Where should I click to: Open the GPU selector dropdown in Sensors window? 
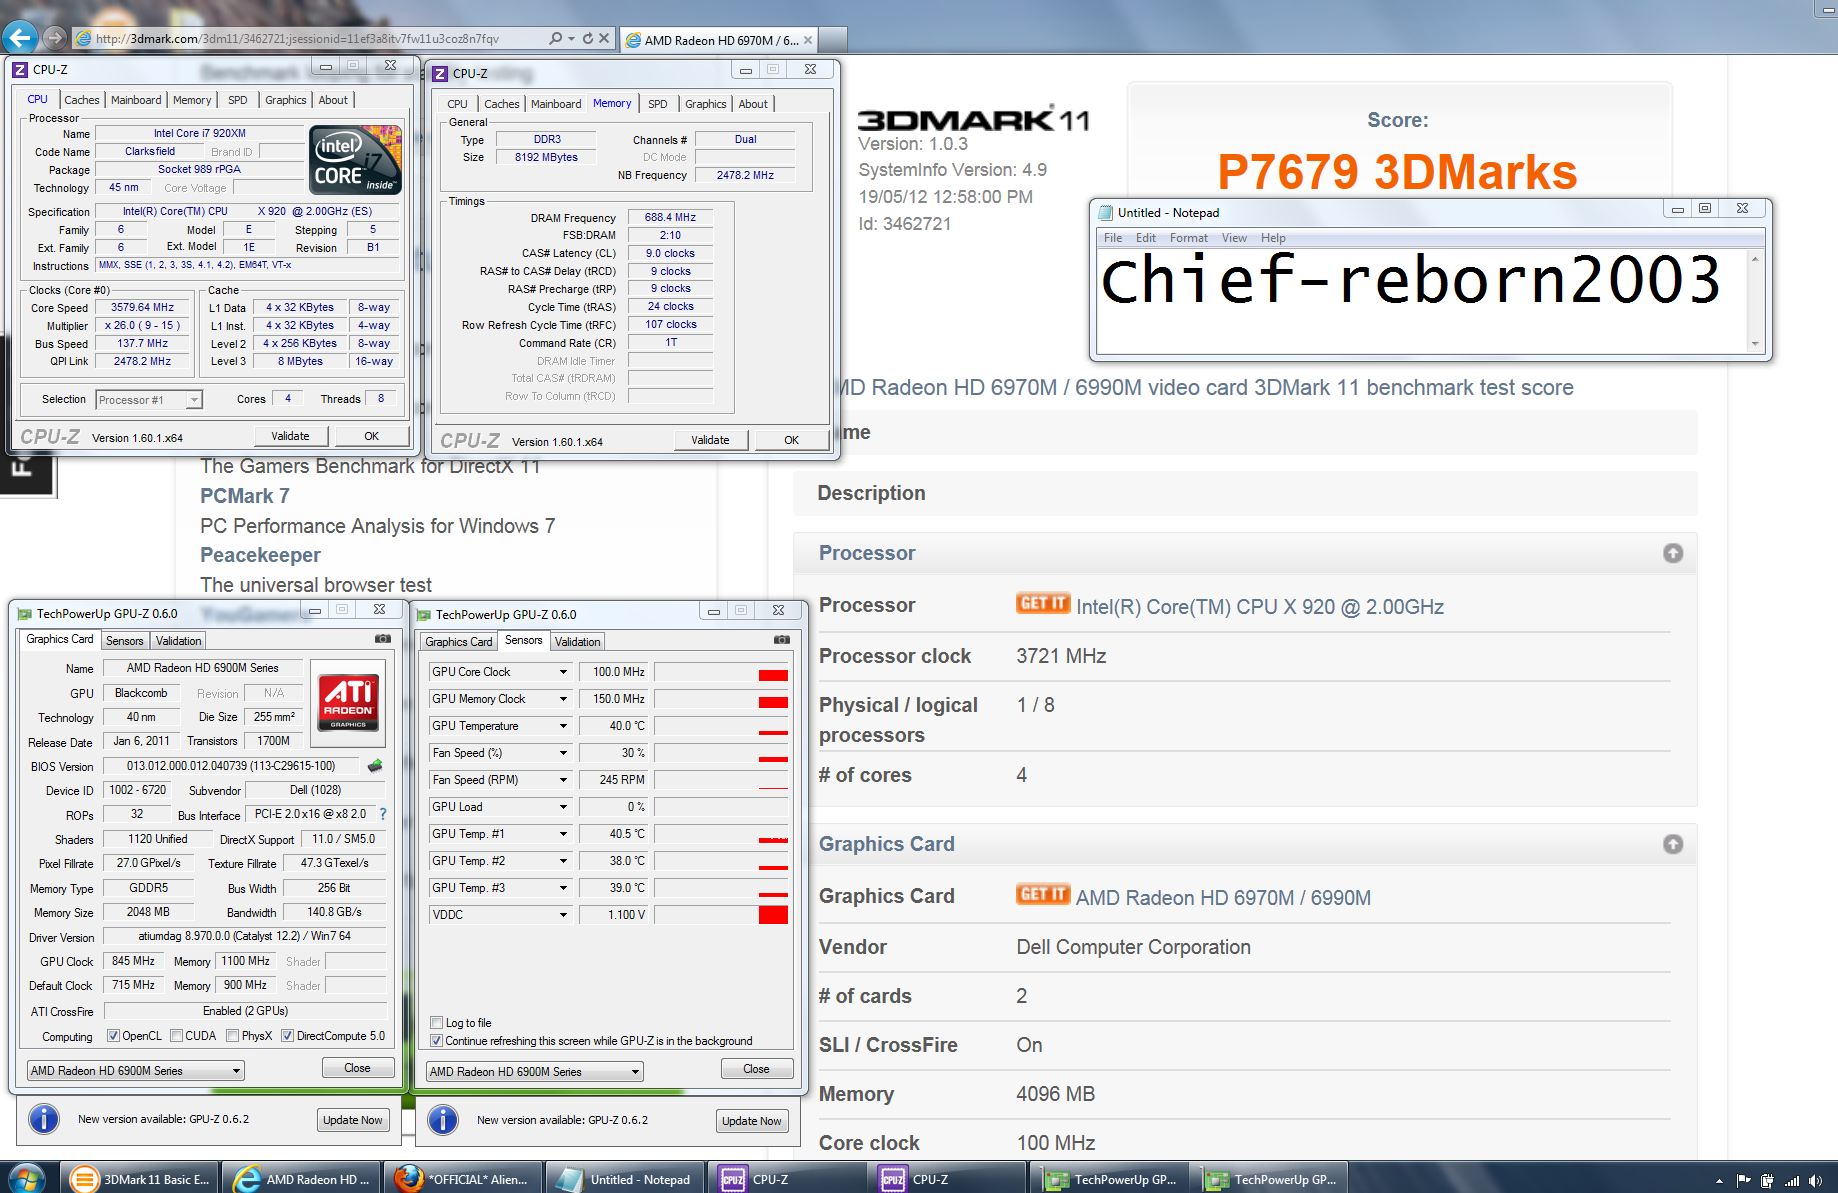point(534,1071)
